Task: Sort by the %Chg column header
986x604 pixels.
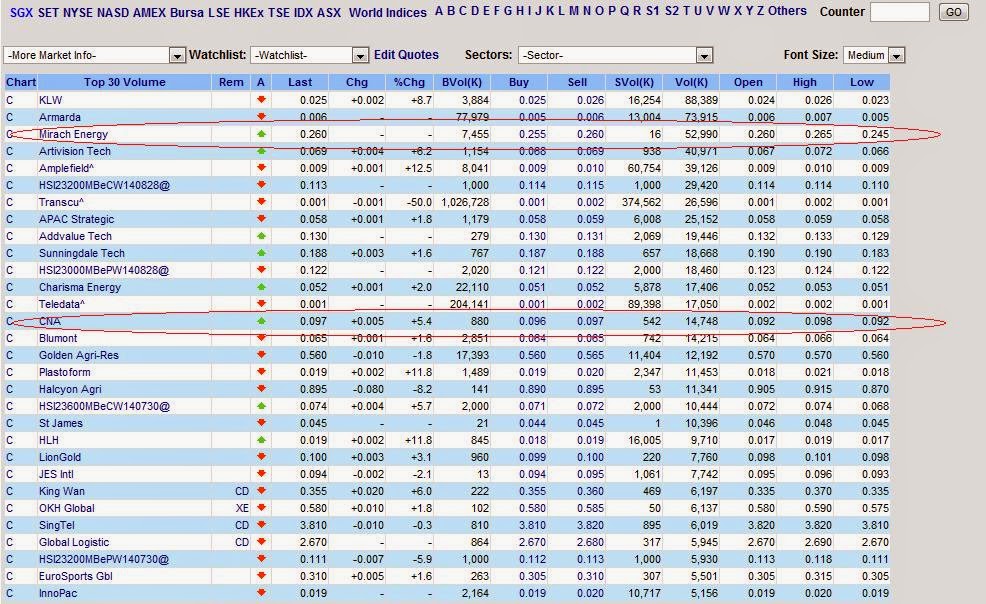Action: click(409, 82)
